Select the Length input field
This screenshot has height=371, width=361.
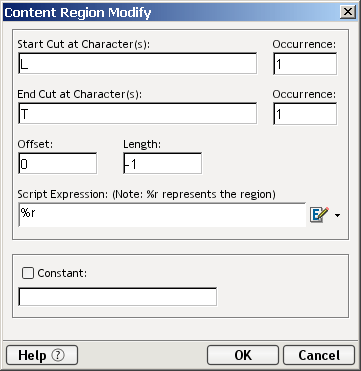point(162,163)
